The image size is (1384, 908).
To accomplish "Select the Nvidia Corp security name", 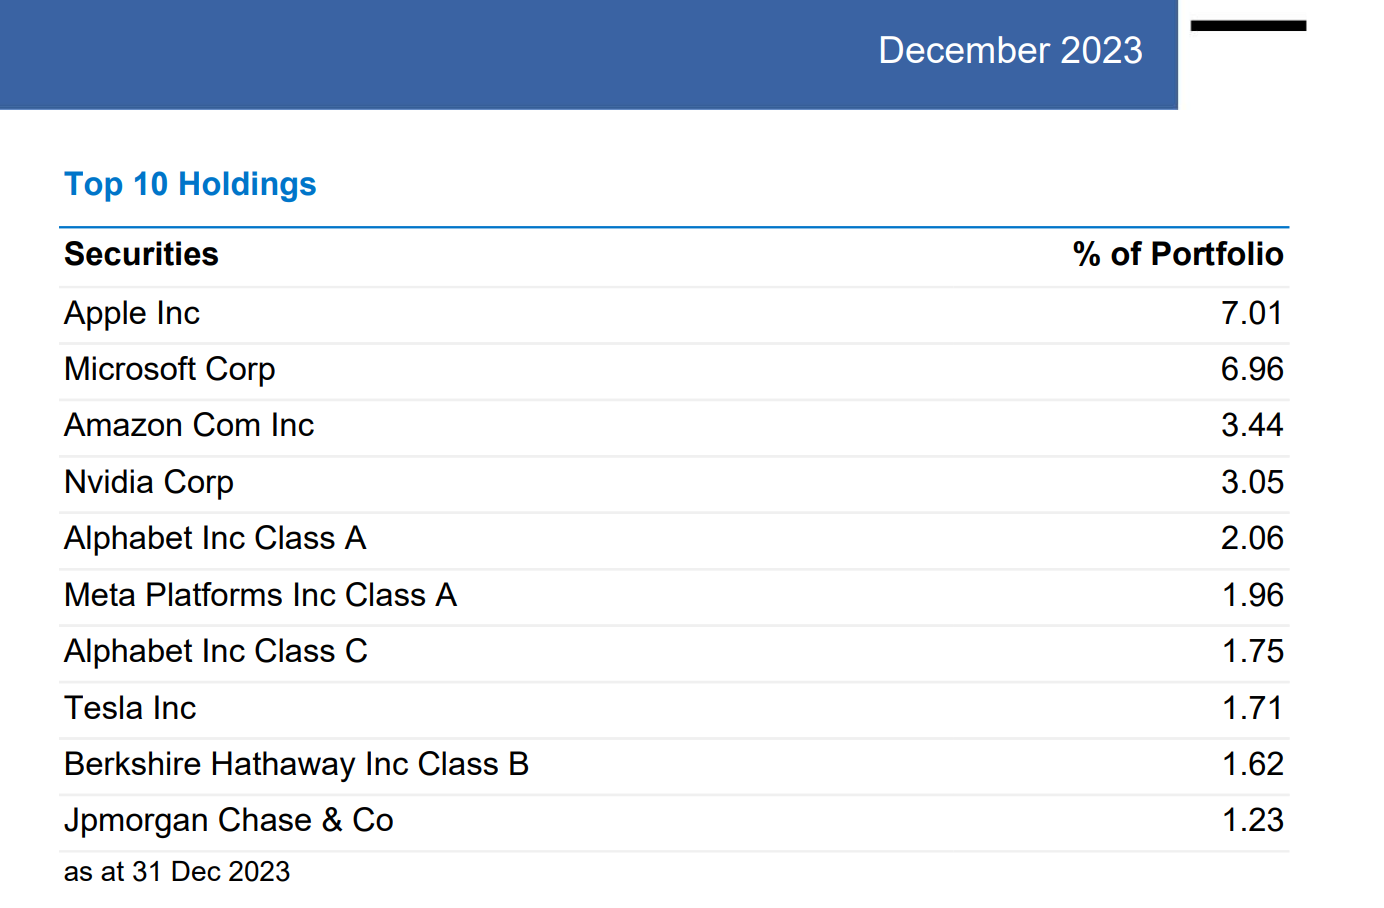I will pyautogui.click(x=149, y=482).
